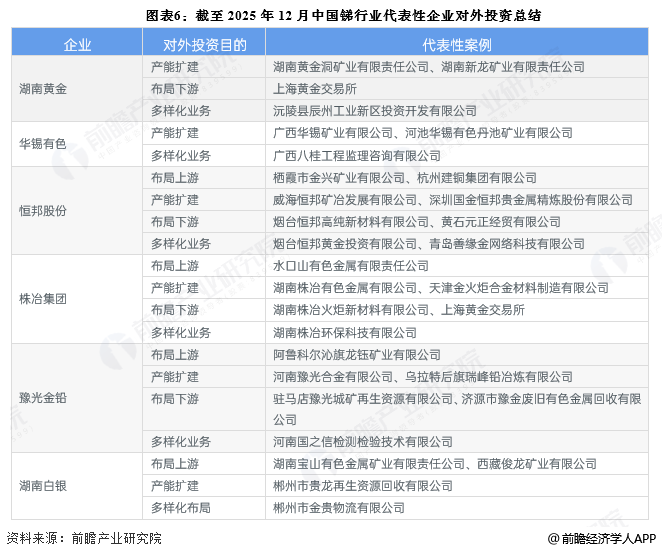Click 多样化业务 beside 河南国之信检测
This screenshot has width=662, height=550.
pos(204,442)
